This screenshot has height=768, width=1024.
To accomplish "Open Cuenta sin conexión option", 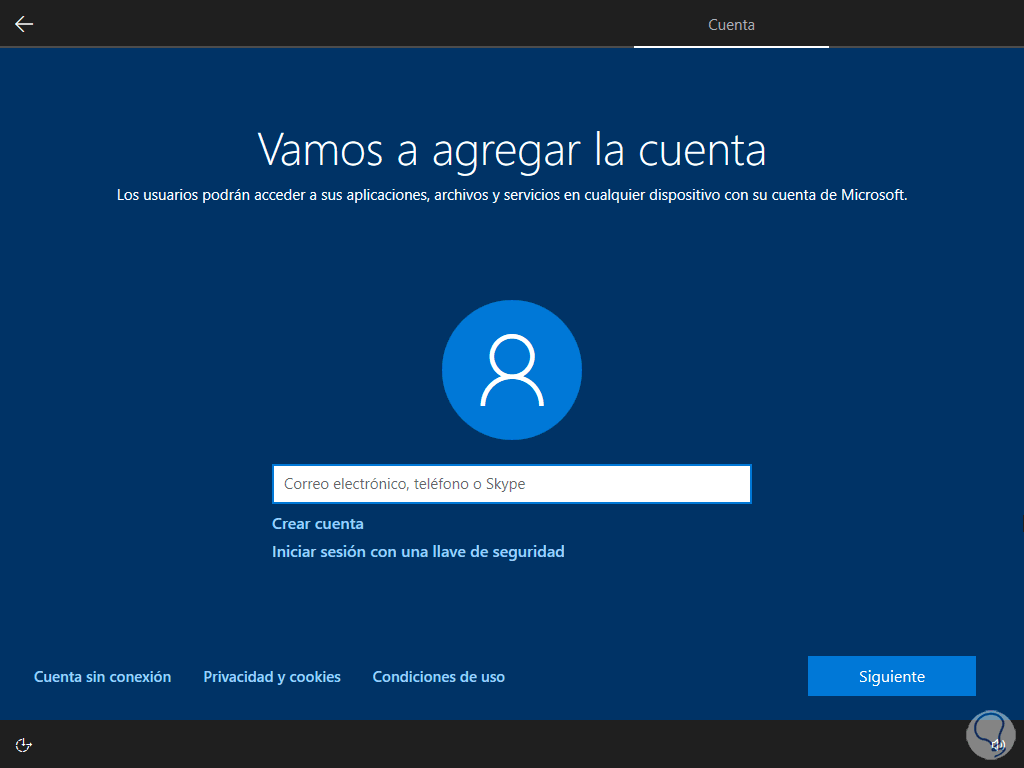I will point(102,676).
